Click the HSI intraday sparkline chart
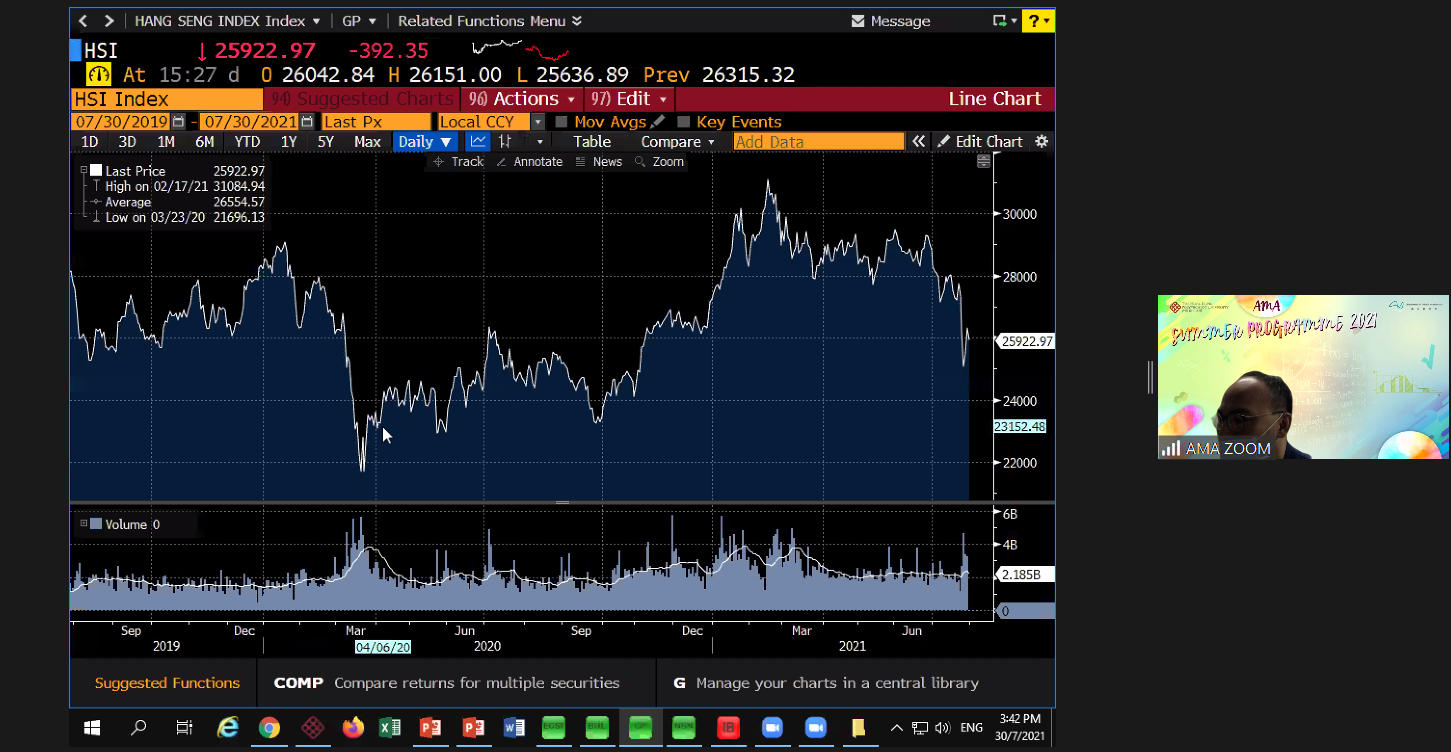Image resolution: width=1451 pixels, height=752 pixels. [x=520, y=48]
